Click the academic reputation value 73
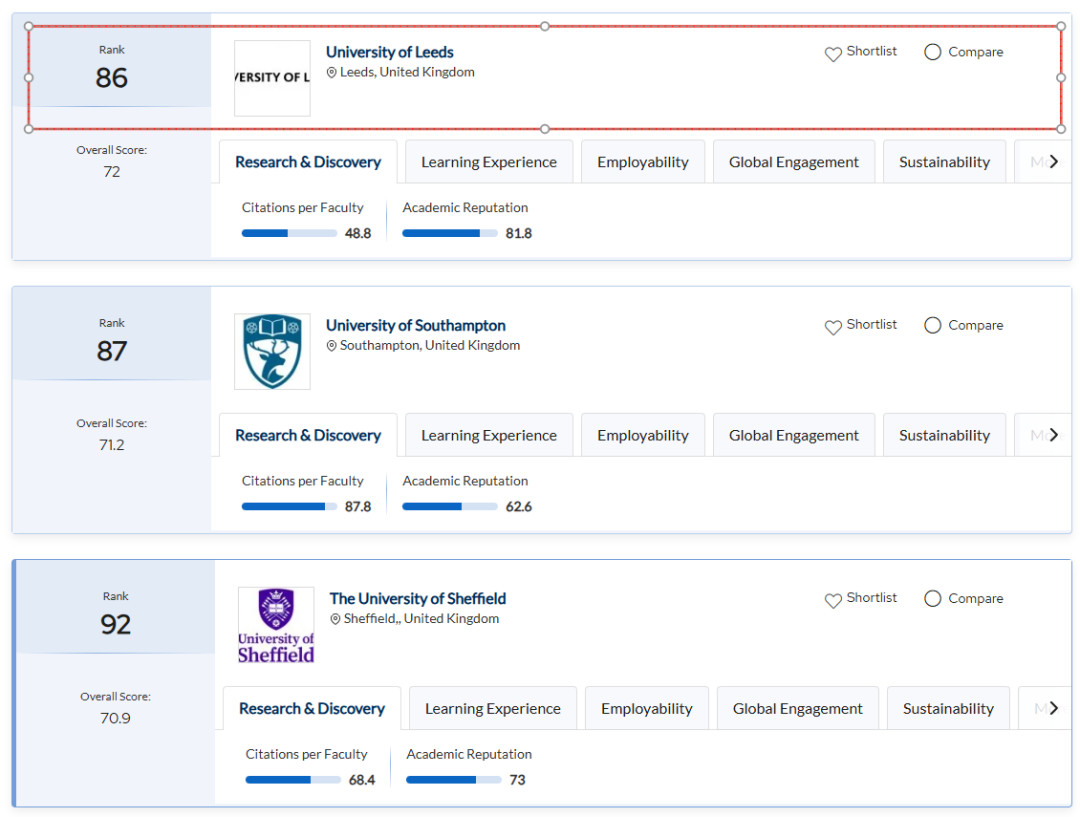1080x817 pixels. click(517, 780)
